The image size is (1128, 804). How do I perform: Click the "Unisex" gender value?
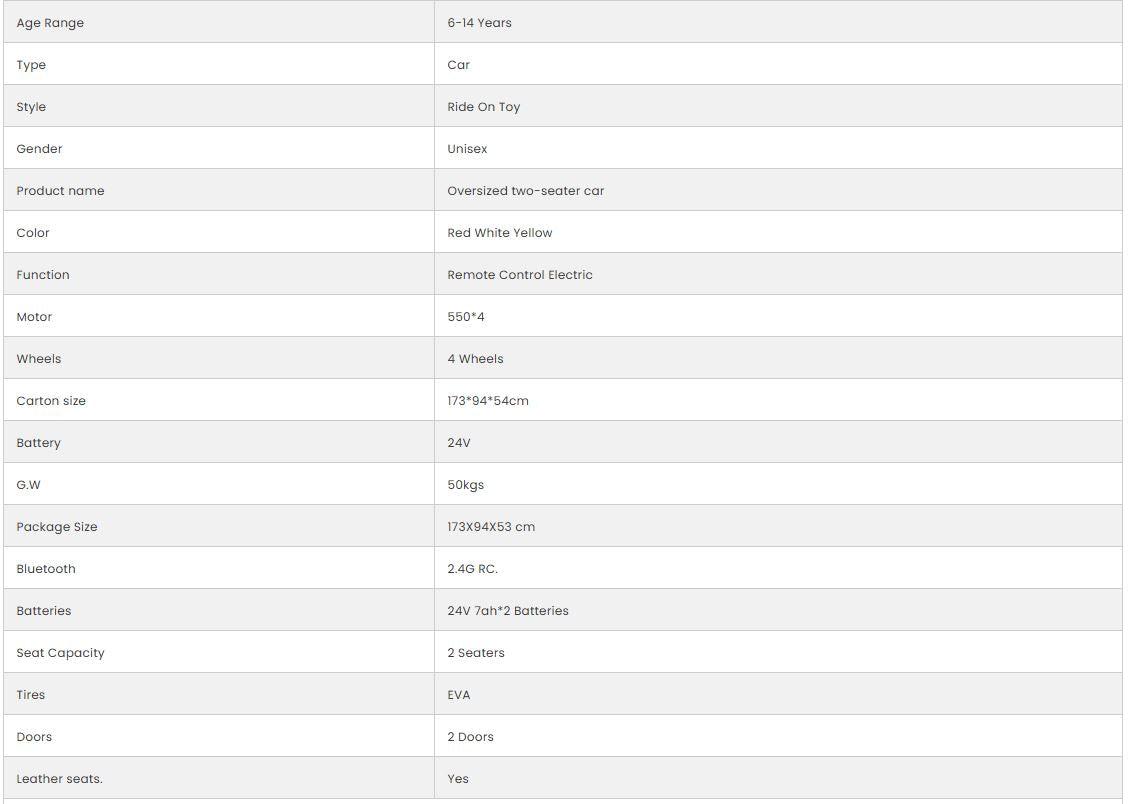coord(467,149)
